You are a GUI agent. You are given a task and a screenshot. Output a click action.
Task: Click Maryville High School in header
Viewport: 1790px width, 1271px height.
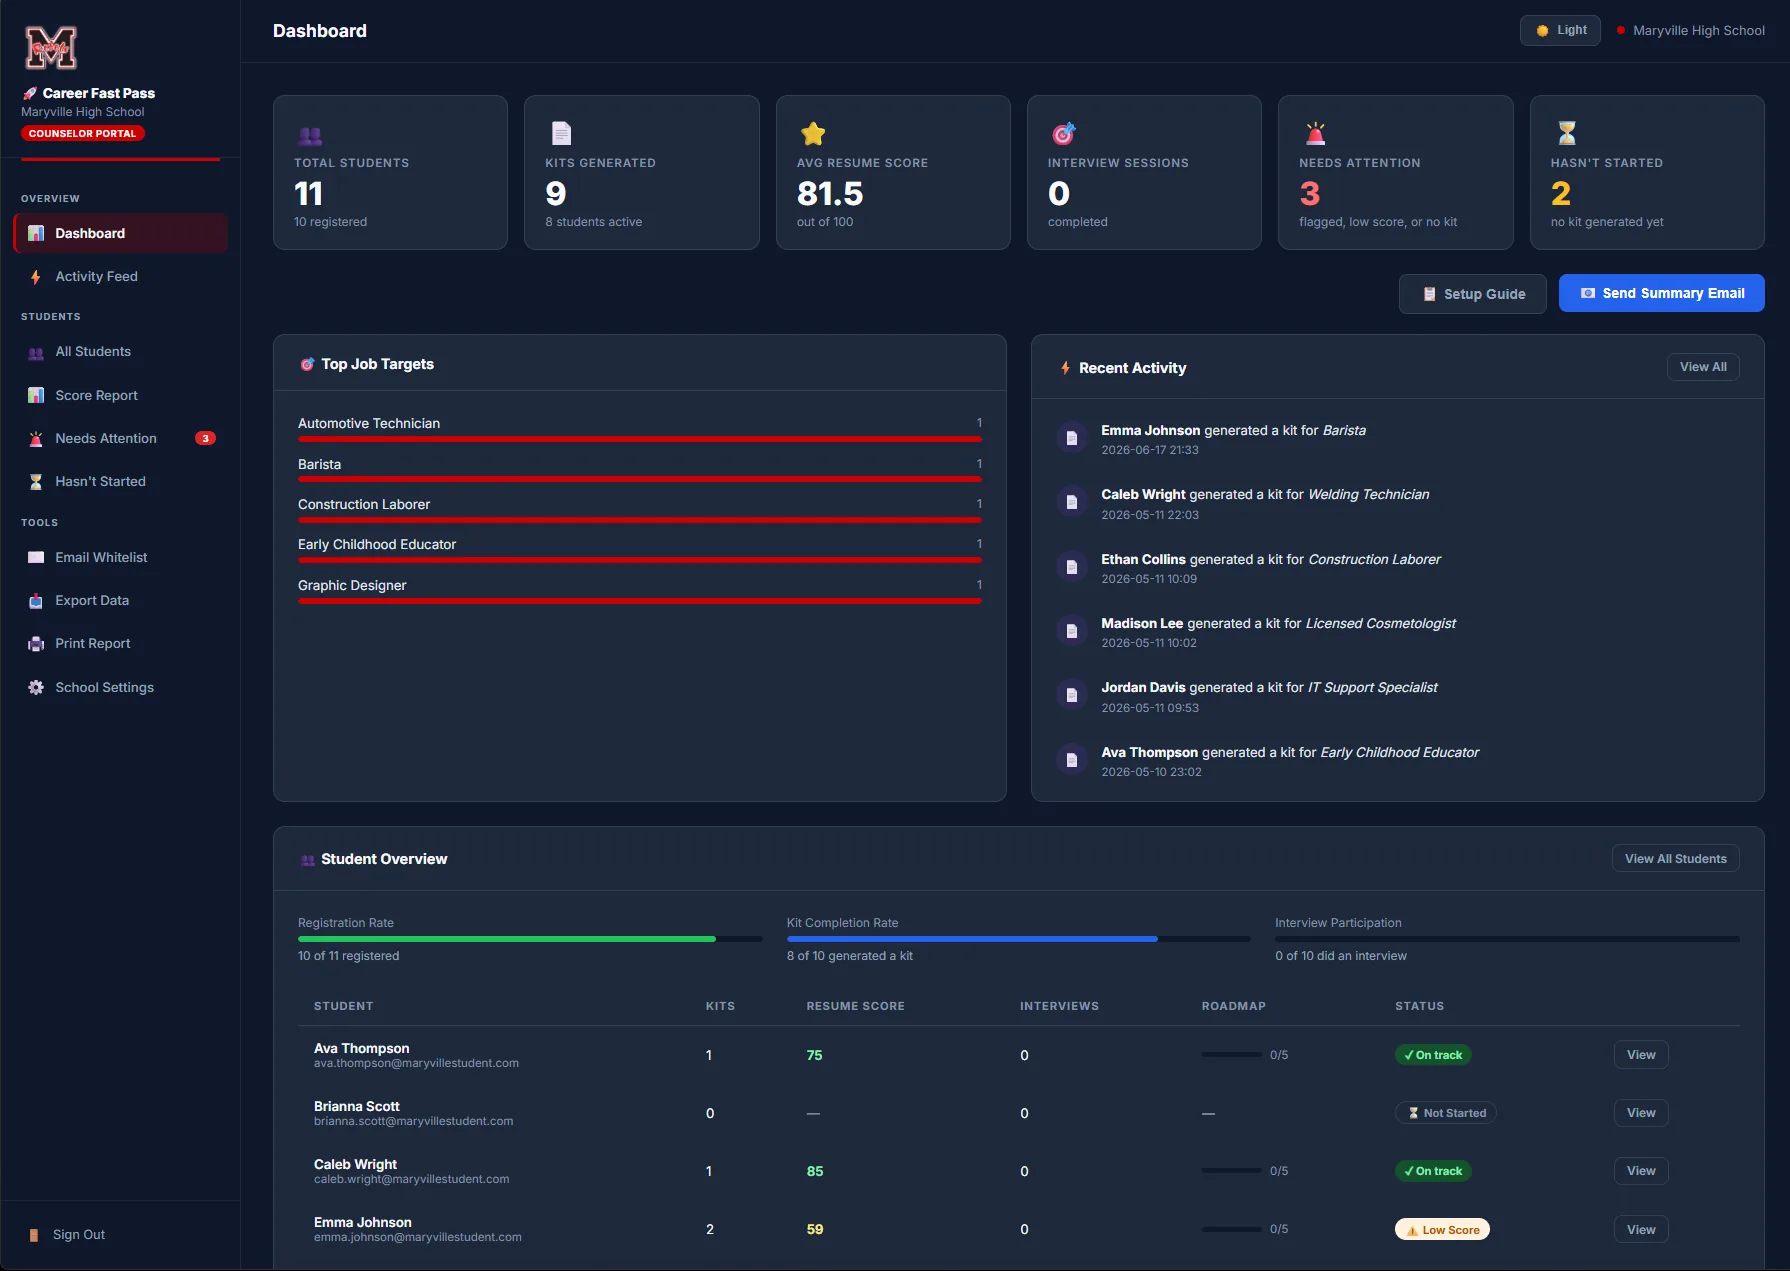coord(1698,31)
